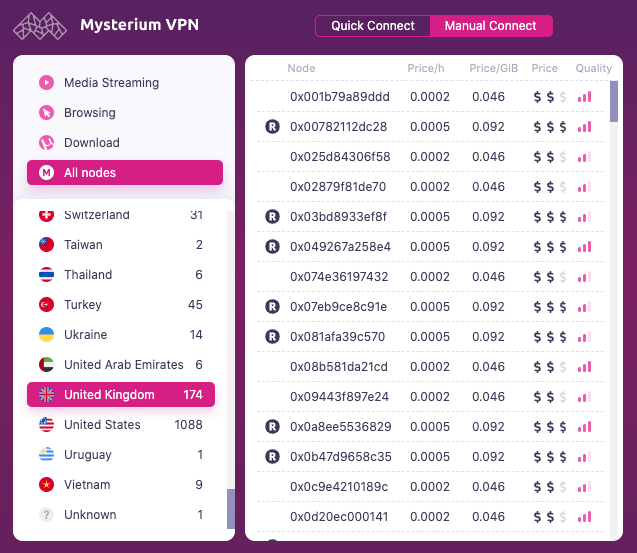The width and height of the screenshot is (637, 553).
Task: Select the All nodes filter
Action: [x=125, y=173]
